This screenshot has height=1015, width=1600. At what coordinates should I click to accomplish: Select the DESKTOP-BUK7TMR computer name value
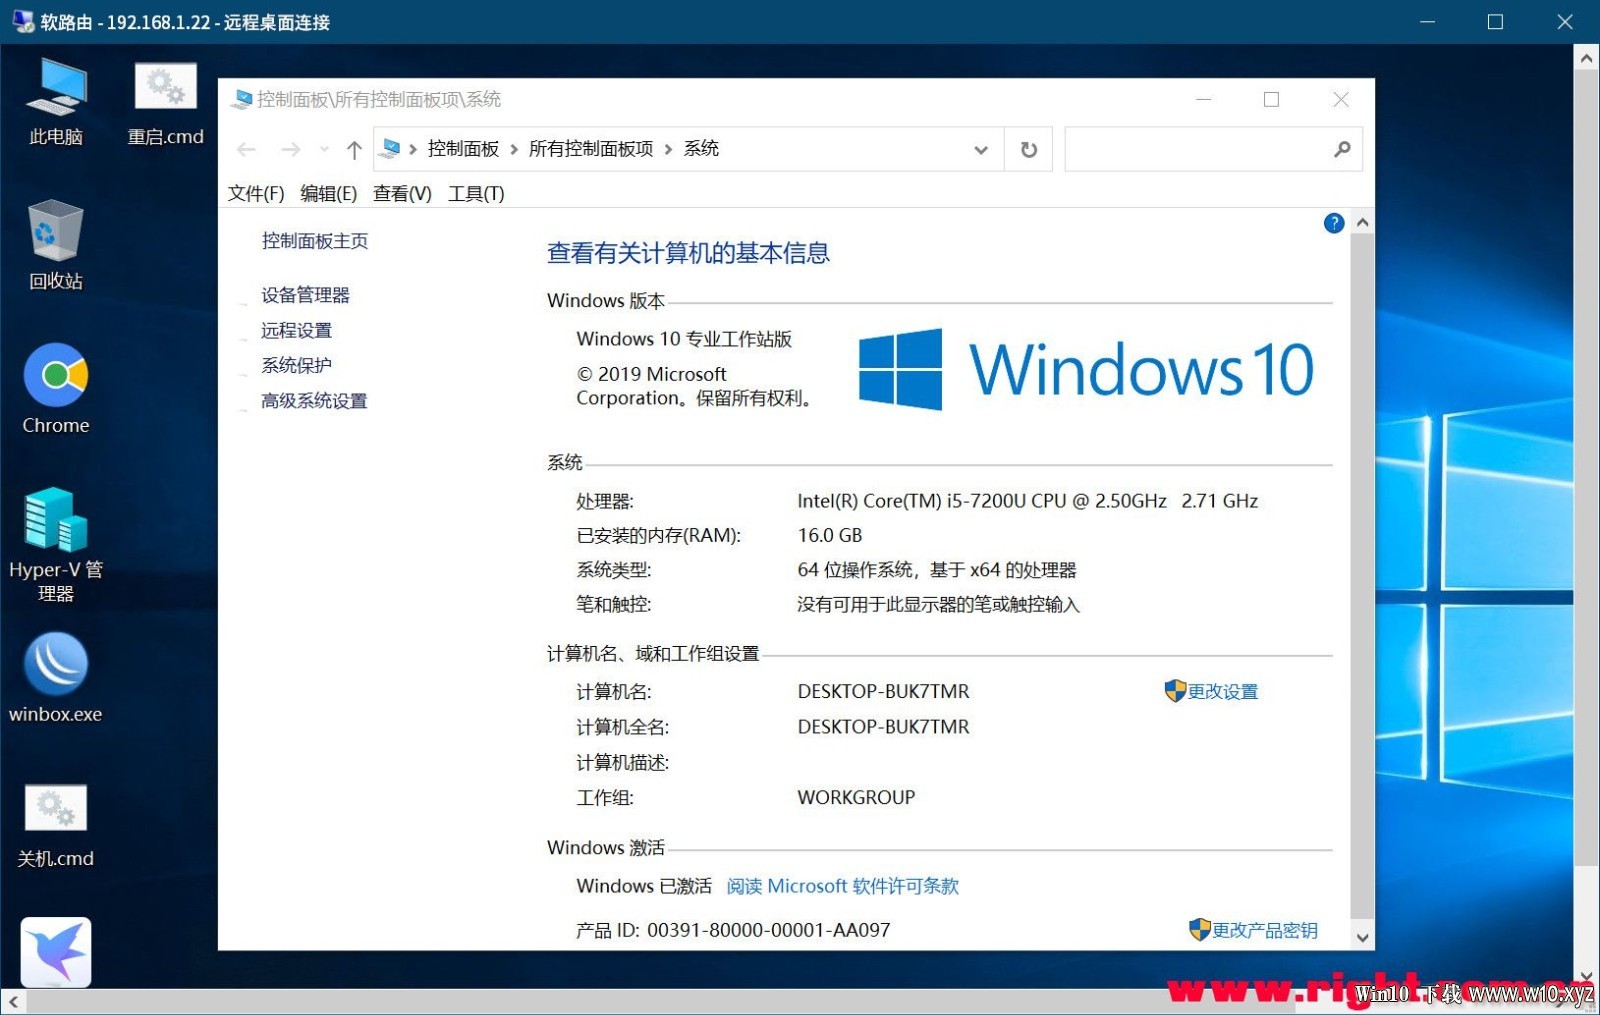coord(883,691)
